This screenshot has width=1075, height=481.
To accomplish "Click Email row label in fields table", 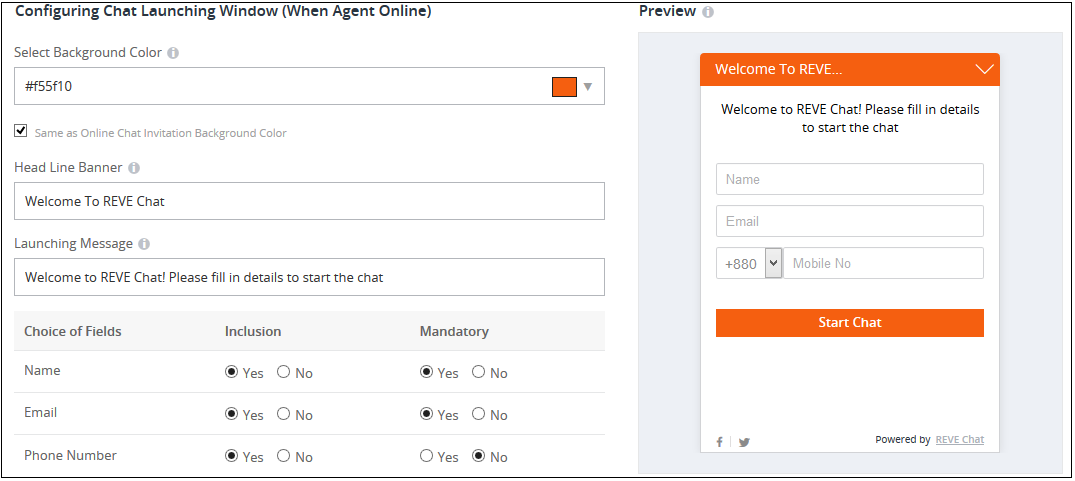I will coord(40,412).
